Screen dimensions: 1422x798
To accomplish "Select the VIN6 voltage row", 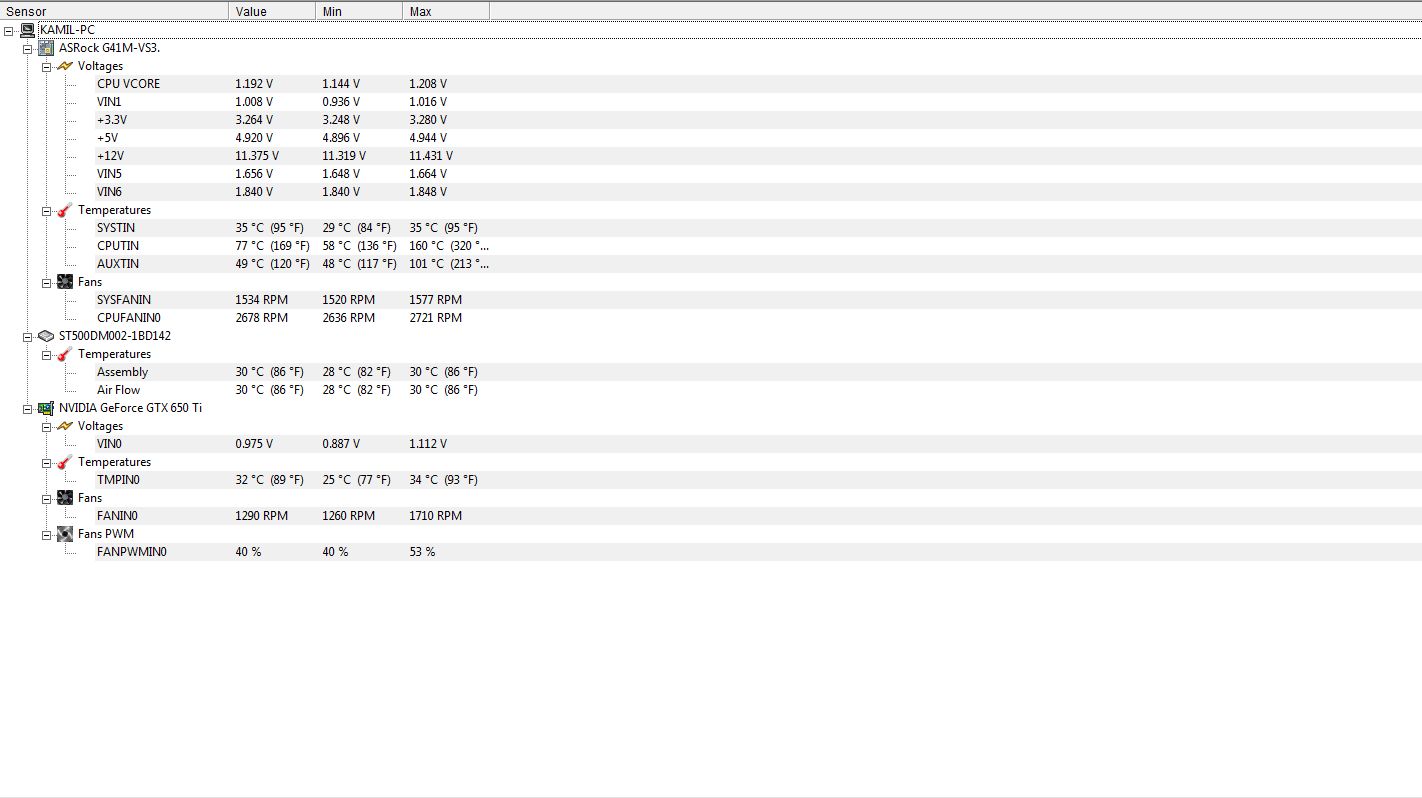I will 758,192.
